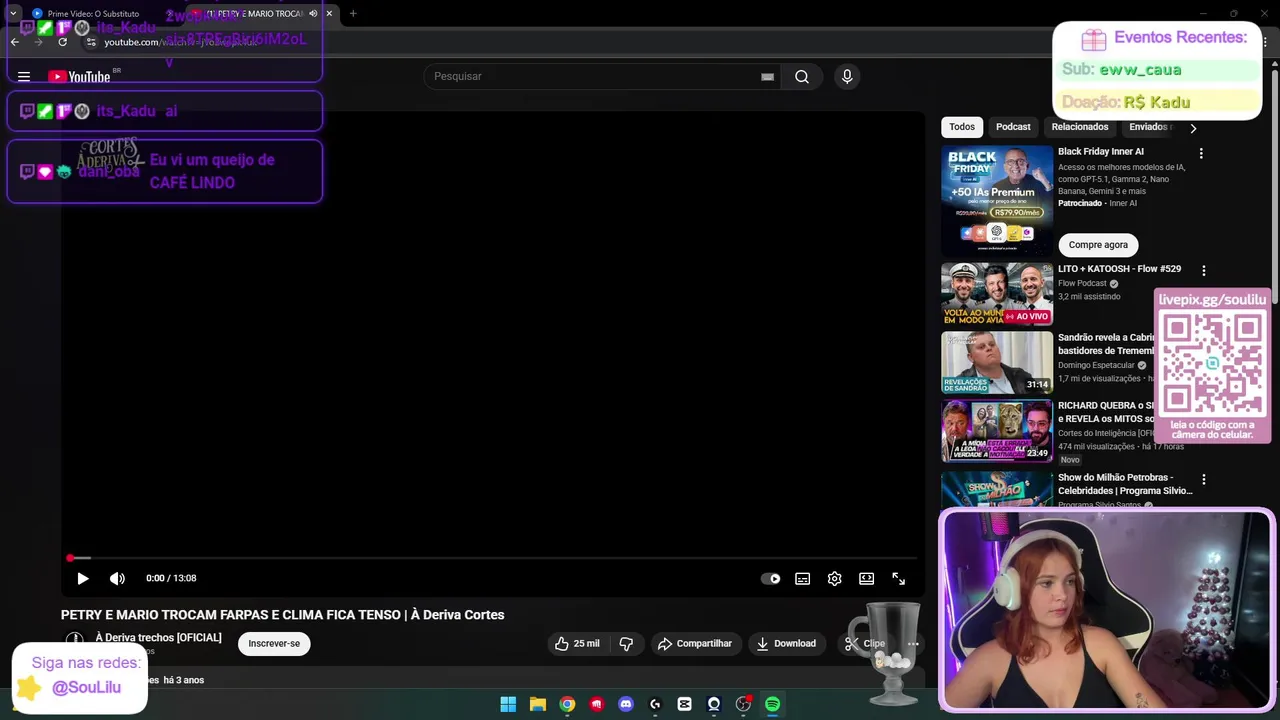Open RICHARD QUEBRA video thumbnail

click(997, 430)
